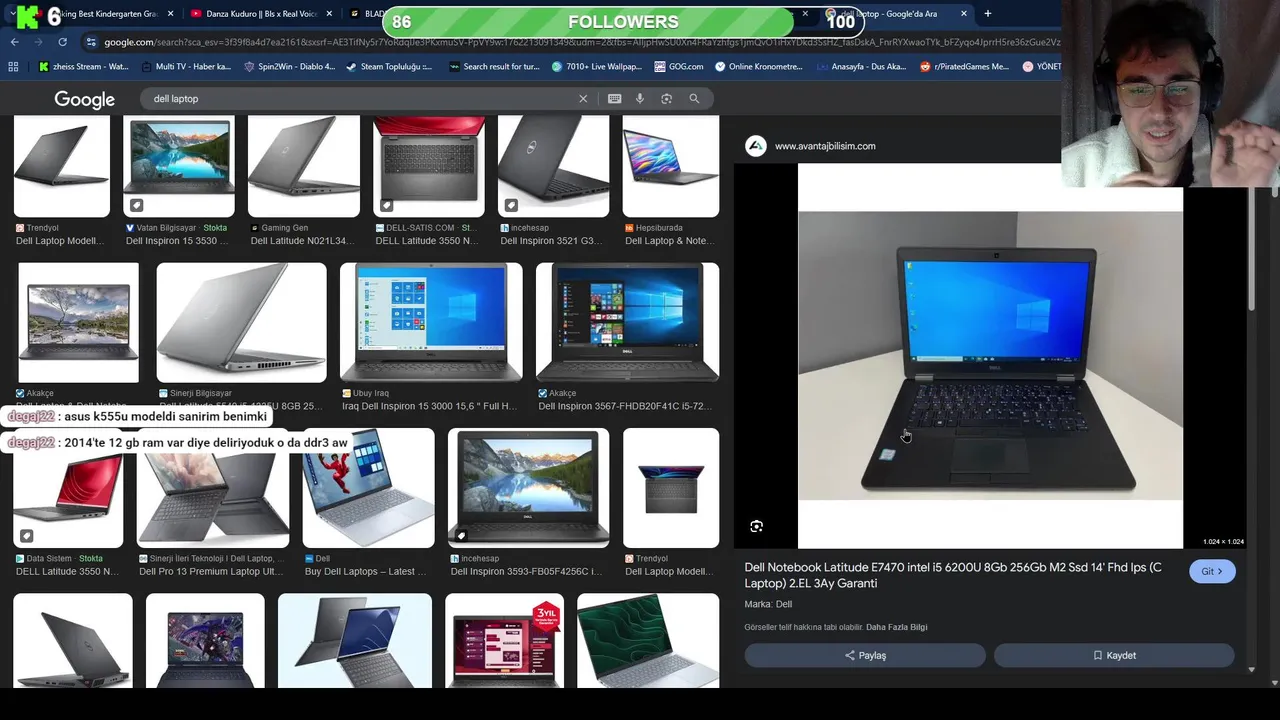1280x720 pixels.
Task: Open Akakçe Dell Inspiron 3567-FHDB20F41C thumbnail
Action: point(627,322)
